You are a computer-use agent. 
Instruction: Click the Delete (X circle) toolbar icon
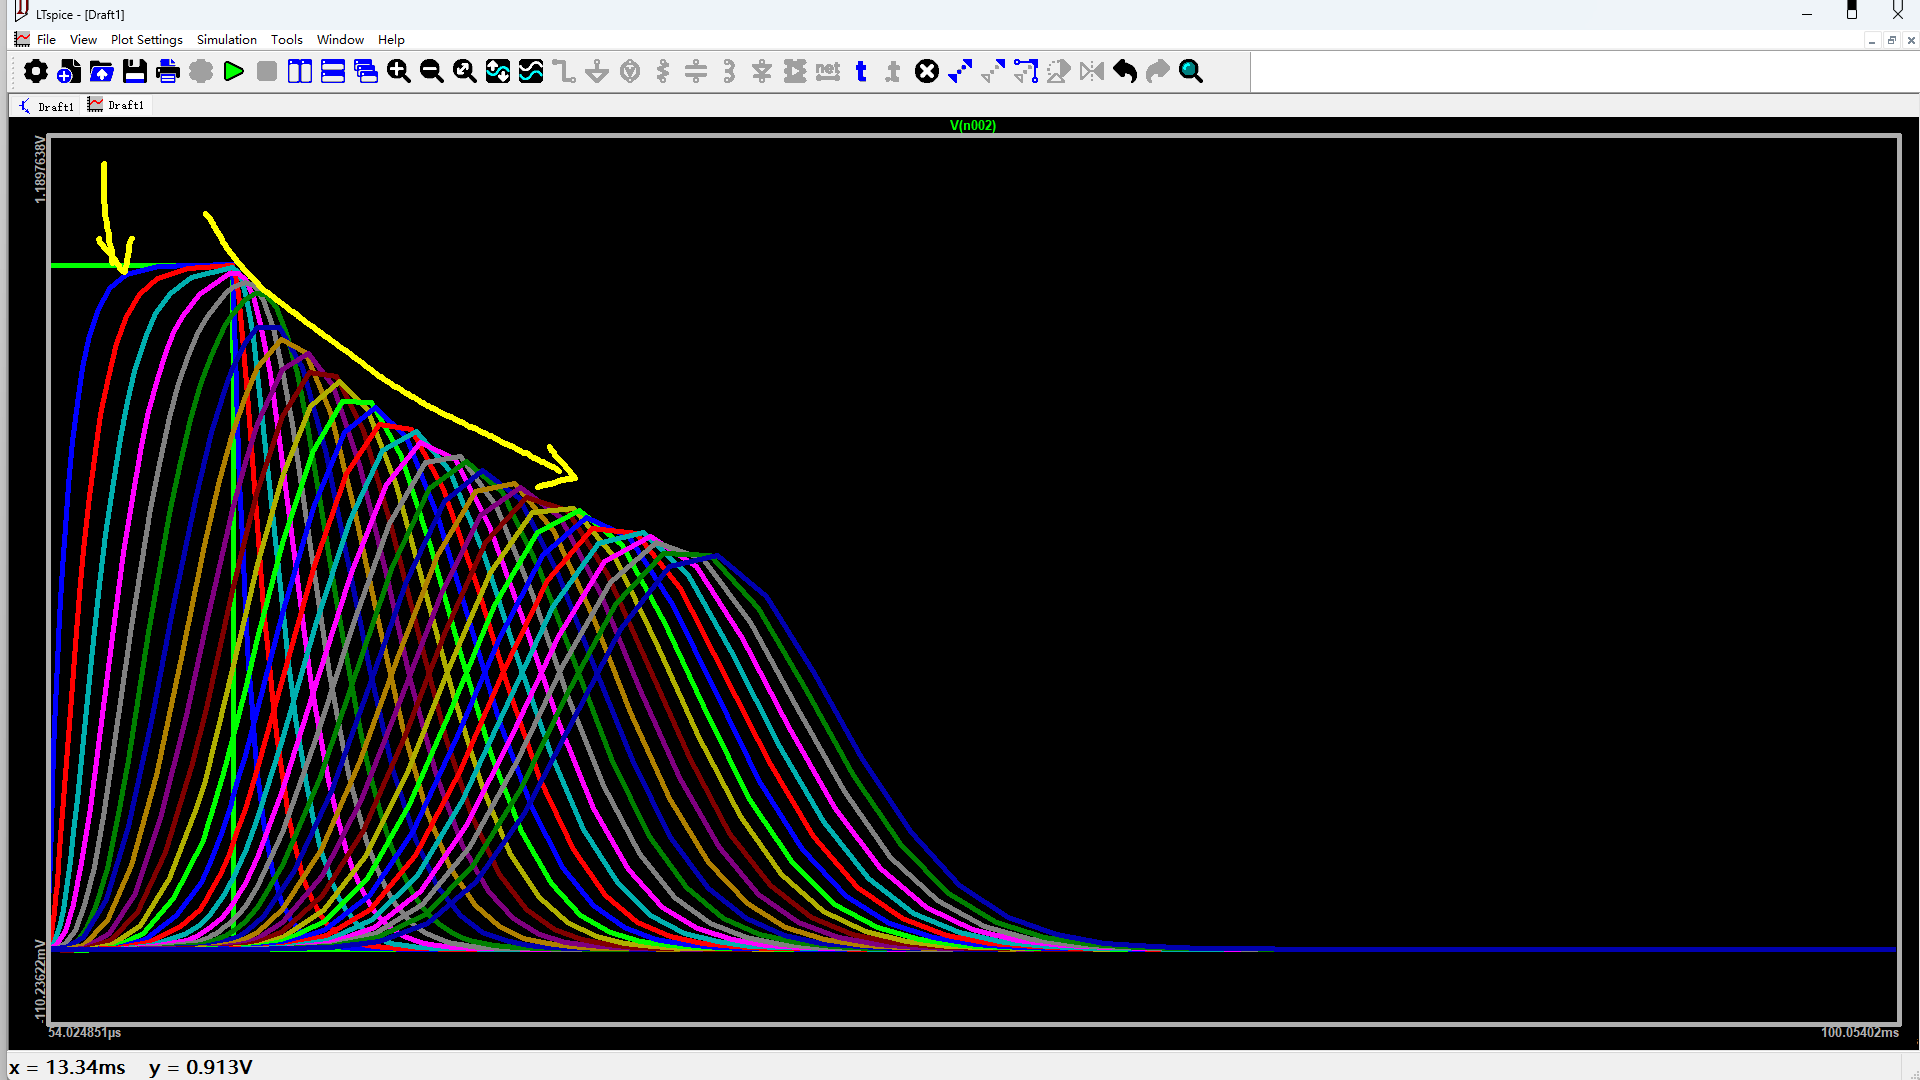(x=927, y=71)
